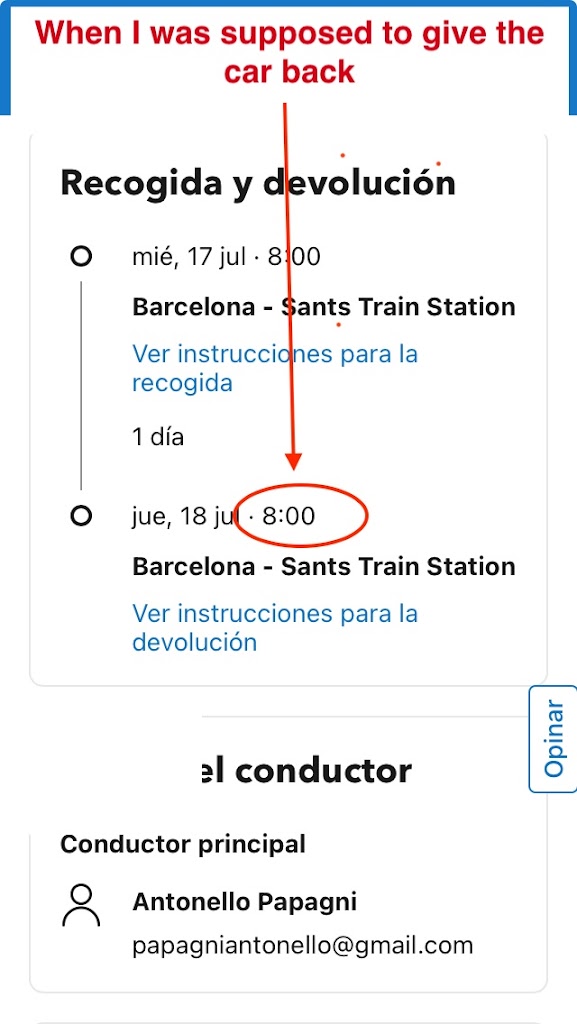Click the return timeline circle marker
The image size is (577, 1024).
point(81,517)
